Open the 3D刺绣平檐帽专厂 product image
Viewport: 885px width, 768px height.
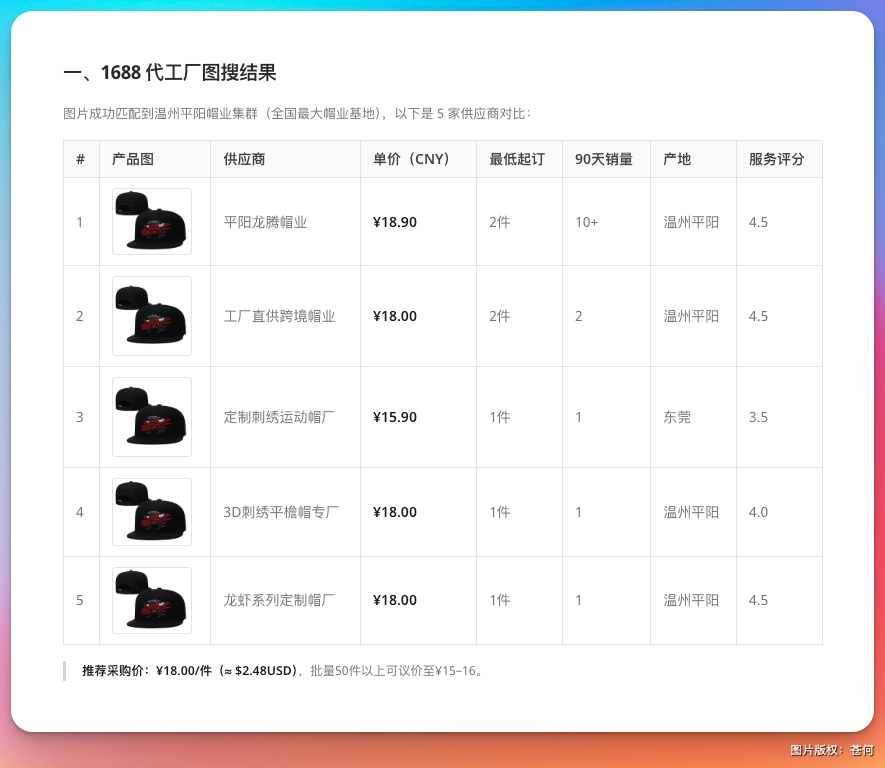tap(151, 512)
